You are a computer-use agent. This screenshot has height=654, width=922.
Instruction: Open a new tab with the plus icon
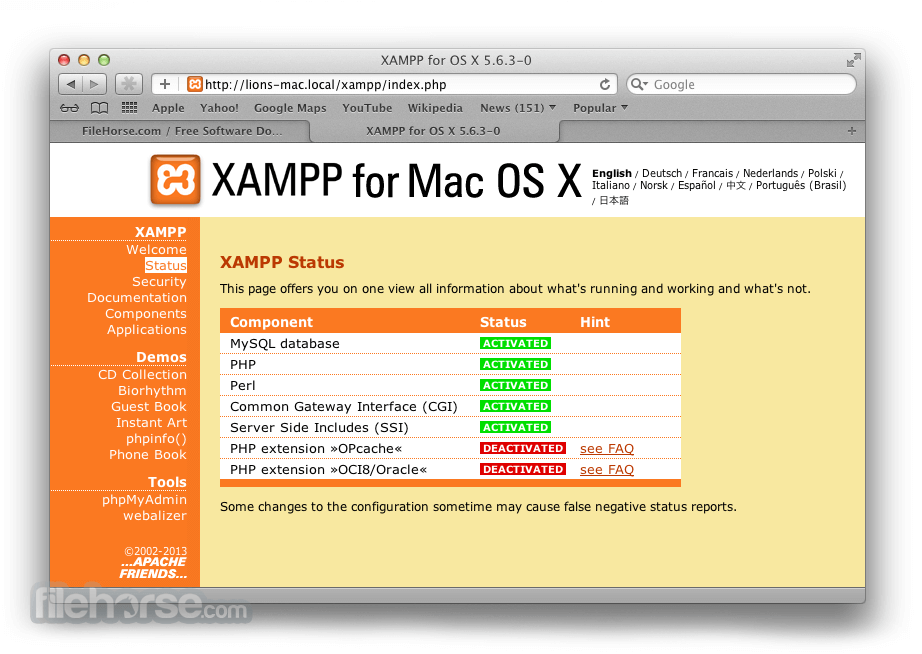(x=851, y=131)
